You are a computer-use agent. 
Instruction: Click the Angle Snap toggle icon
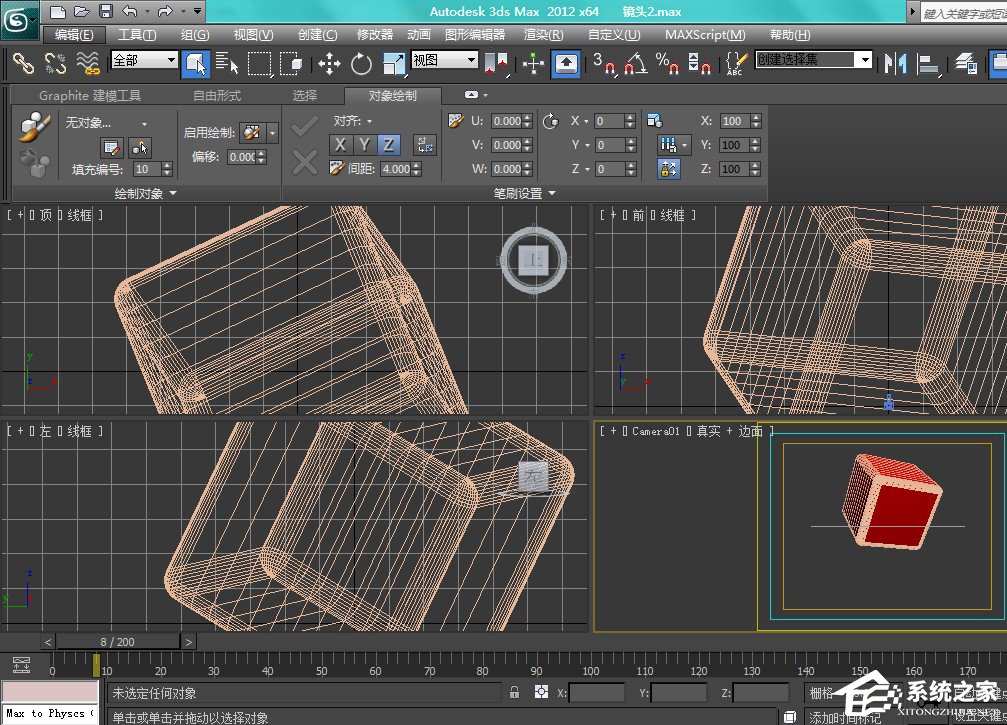(x=634, y=64)
